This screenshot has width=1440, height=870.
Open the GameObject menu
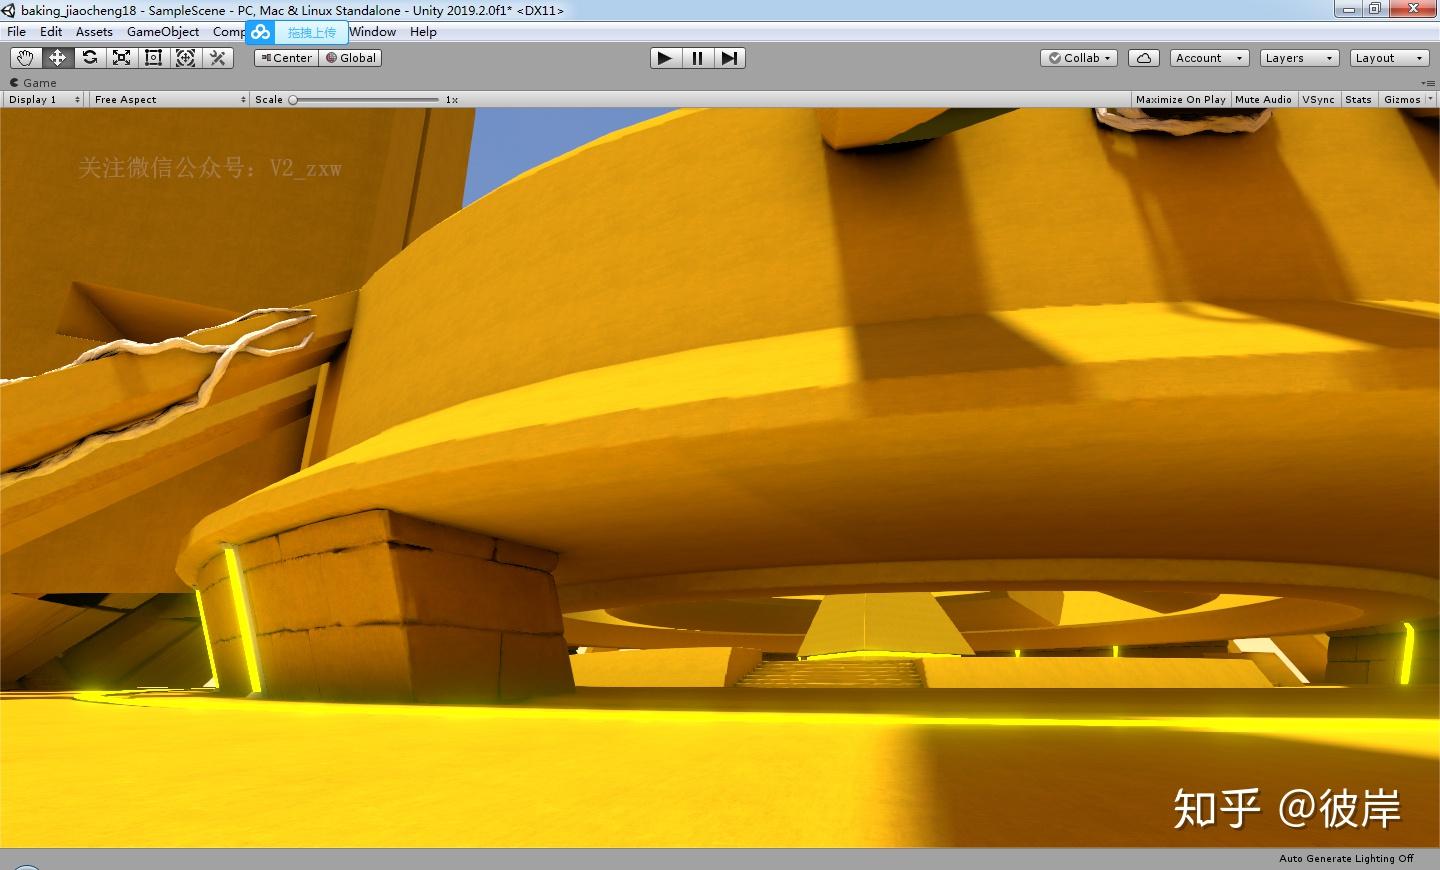(x=163, y=32)
